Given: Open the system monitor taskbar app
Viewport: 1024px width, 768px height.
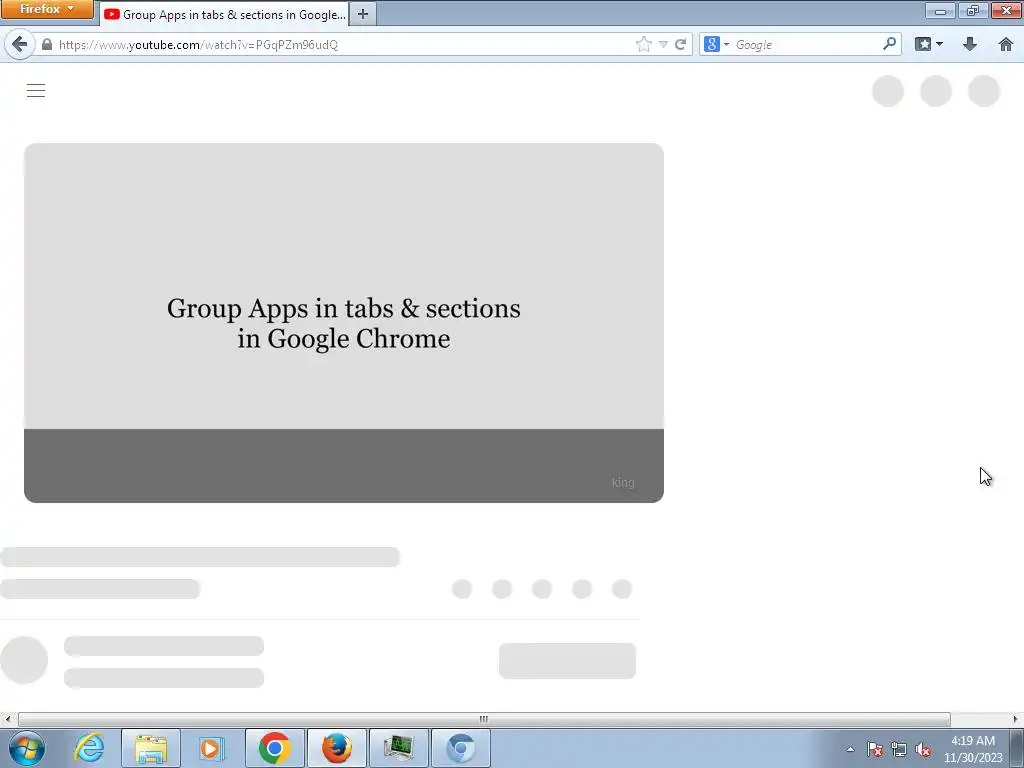Looking at the screenshot, I should click(399, 748).
